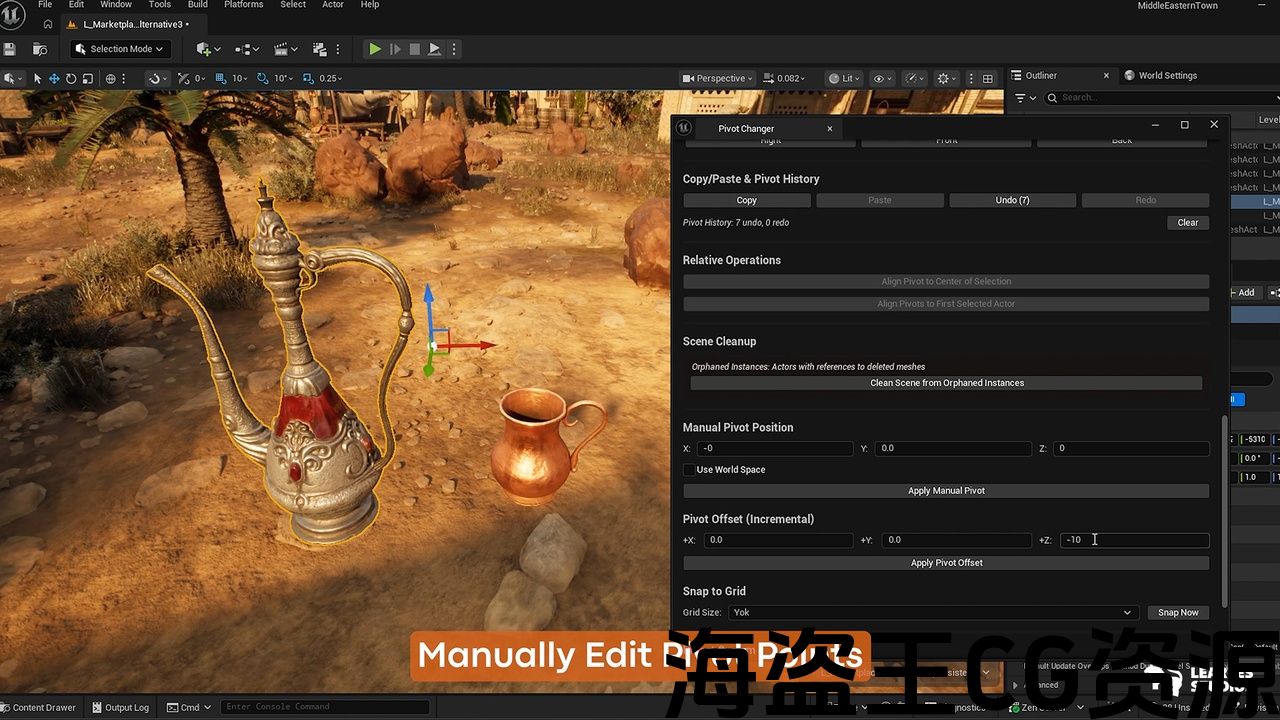Click the green Play button in toolbar
This screenshot has height=720, width=1280.
(x=374, y=49)
